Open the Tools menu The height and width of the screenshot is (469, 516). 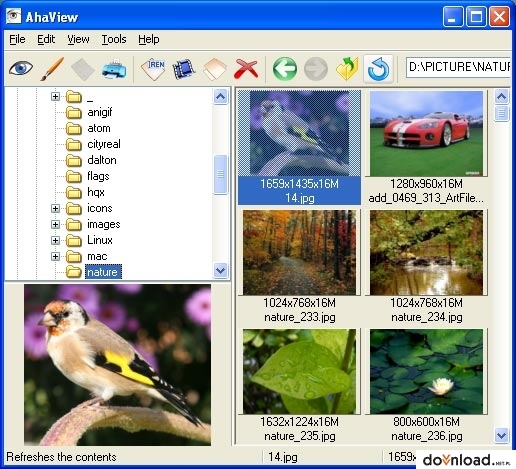[114, 39]
